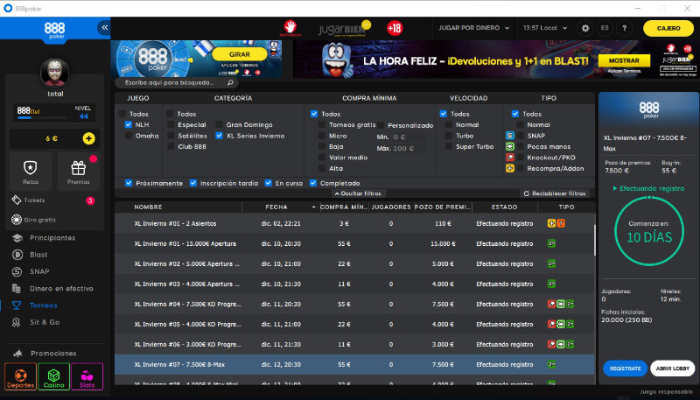Click the search magnifier icon
Screen dimensions: 700x400
click(230, 83)
